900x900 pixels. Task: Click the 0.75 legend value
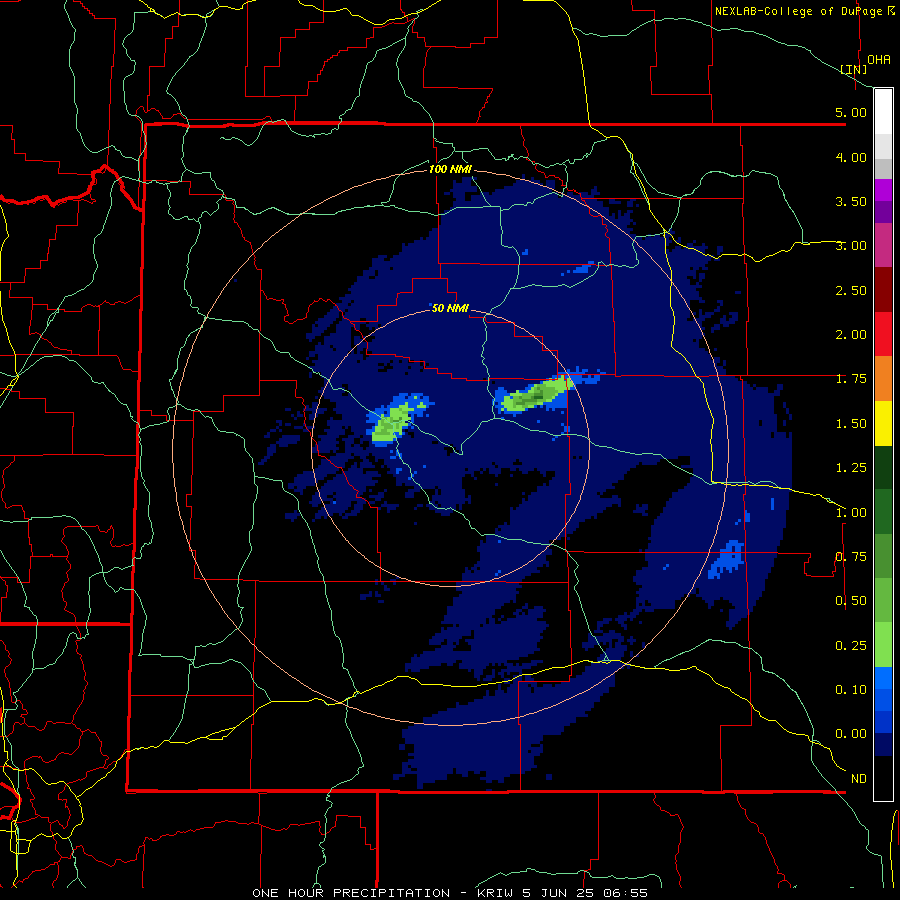851,557
